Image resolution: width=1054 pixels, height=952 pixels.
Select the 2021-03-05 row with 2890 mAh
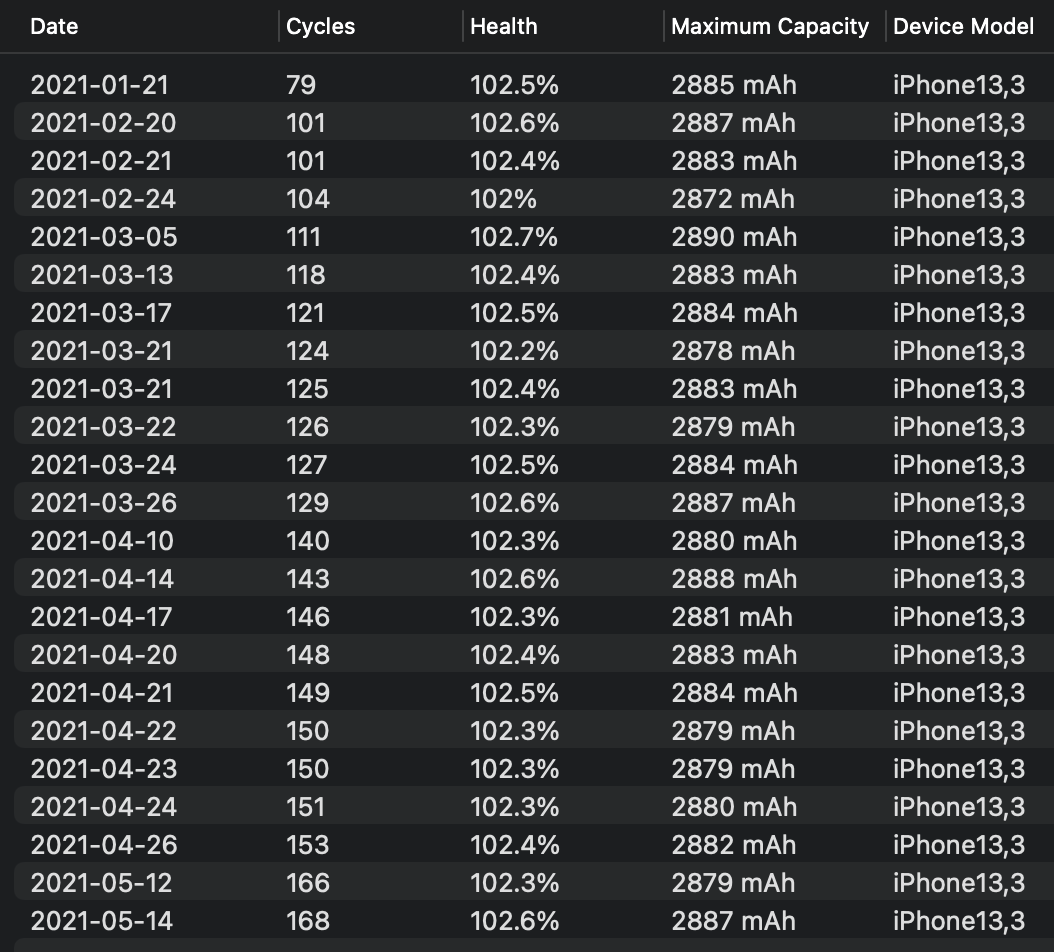tap(534, 237)
